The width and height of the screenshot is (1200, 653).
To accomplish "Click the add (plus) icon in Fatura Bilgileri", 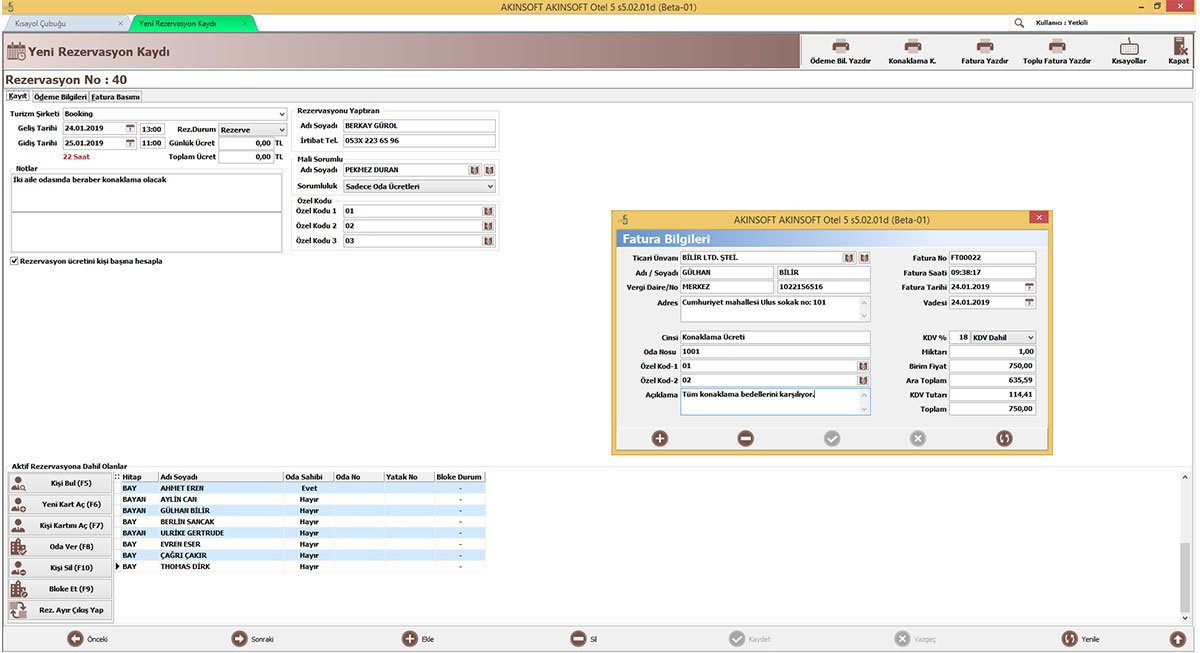I will point(660,438).
